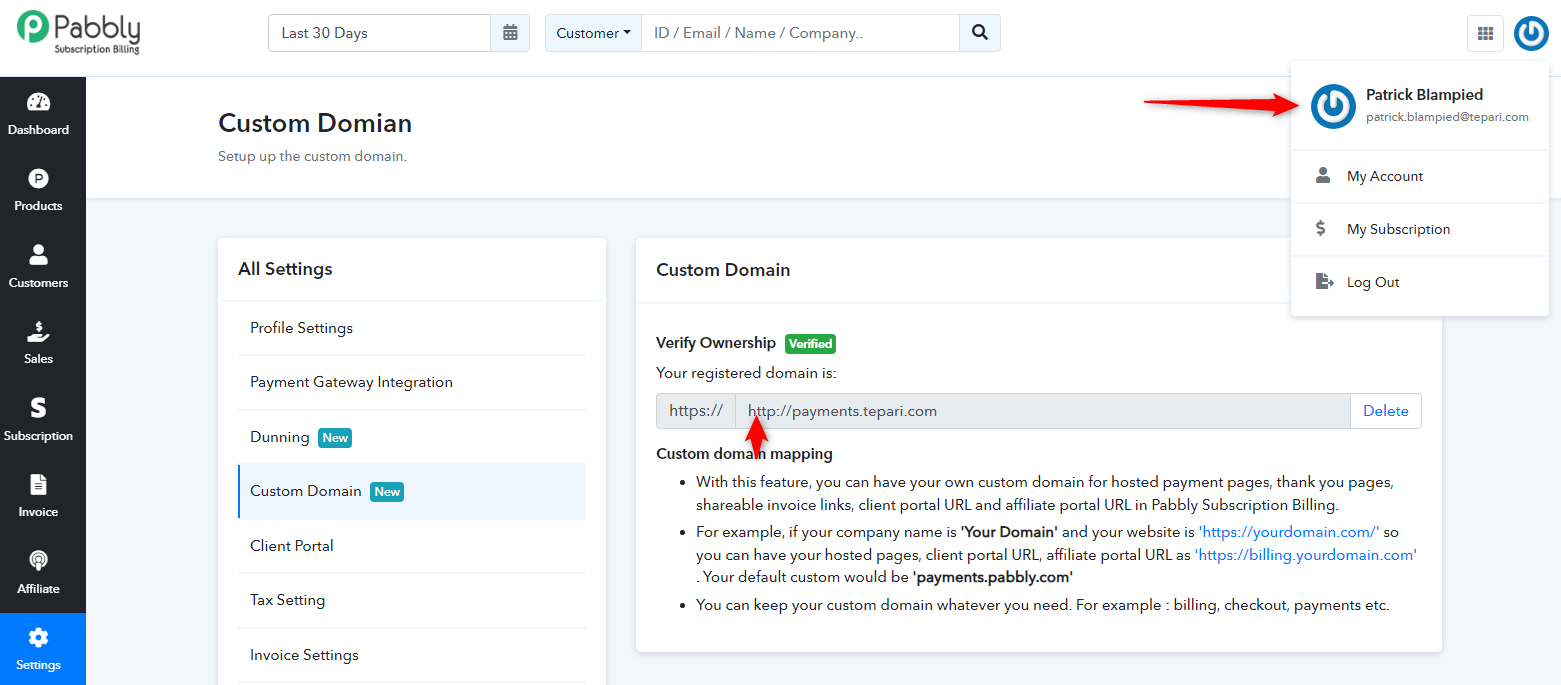The height and width of the screenshot is (685, 1561).
Task: Open Payment Gateway Integration settings
Action: point(412,382)
